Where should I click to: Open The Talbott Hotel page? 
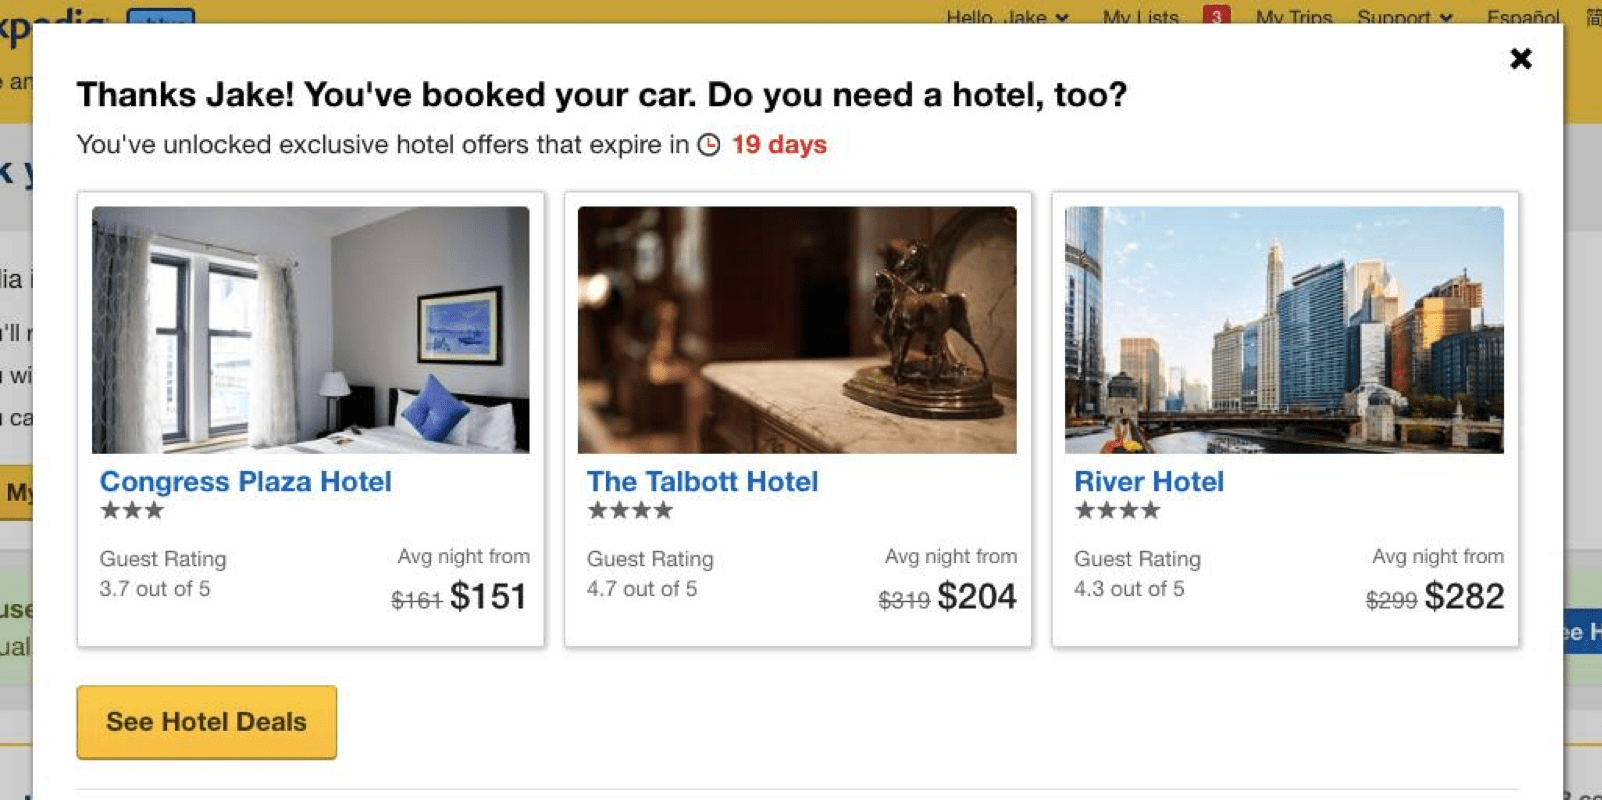[x=703, y=482]
